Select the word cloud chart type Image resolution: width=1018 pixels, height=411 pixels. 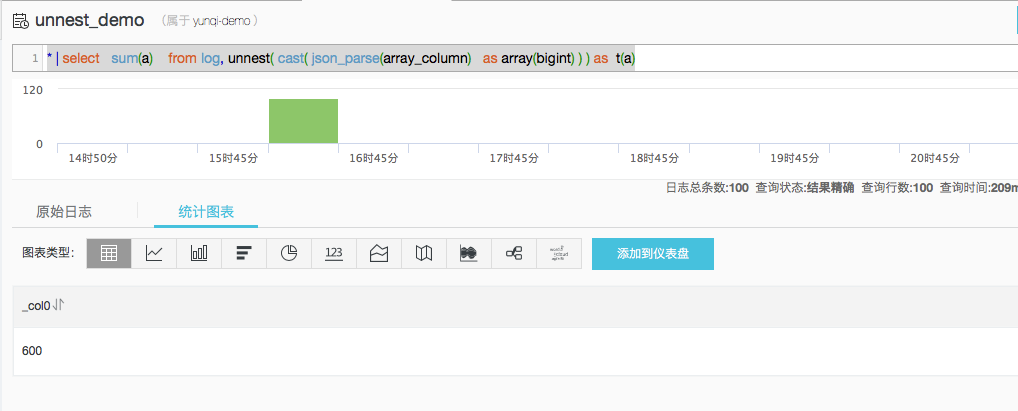(x=558, y=253)
